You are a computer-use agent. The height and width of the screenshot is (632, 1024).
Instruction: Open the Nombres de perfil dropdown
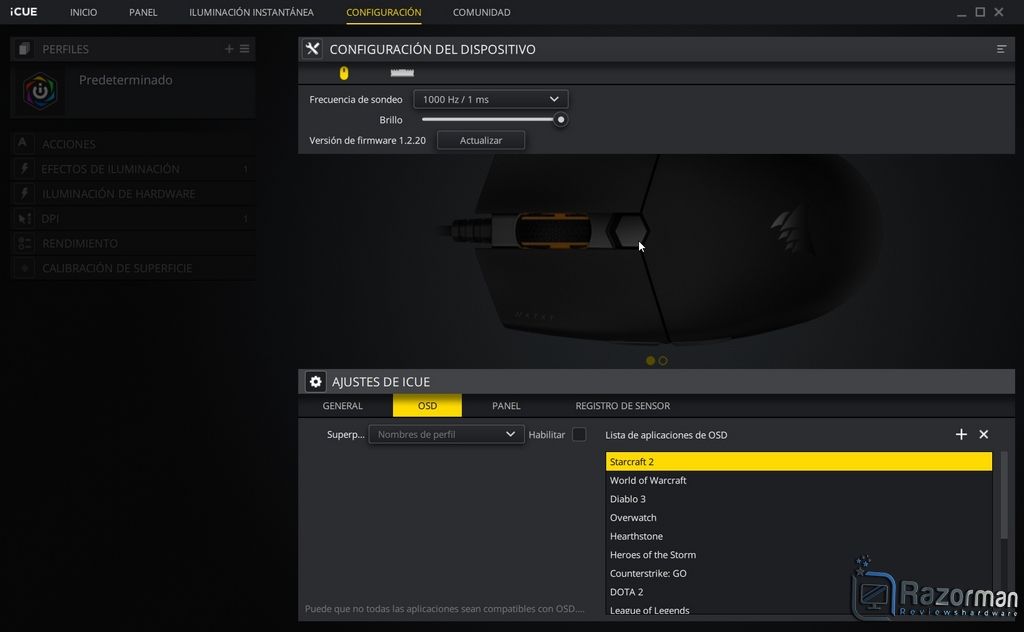point(446,434)
